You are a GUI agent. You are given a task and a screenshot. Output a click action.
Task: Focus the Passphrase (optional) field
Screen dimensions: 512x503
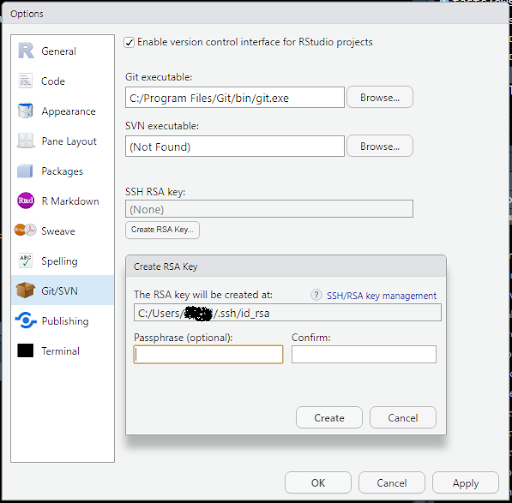click(x=208, y=354)
